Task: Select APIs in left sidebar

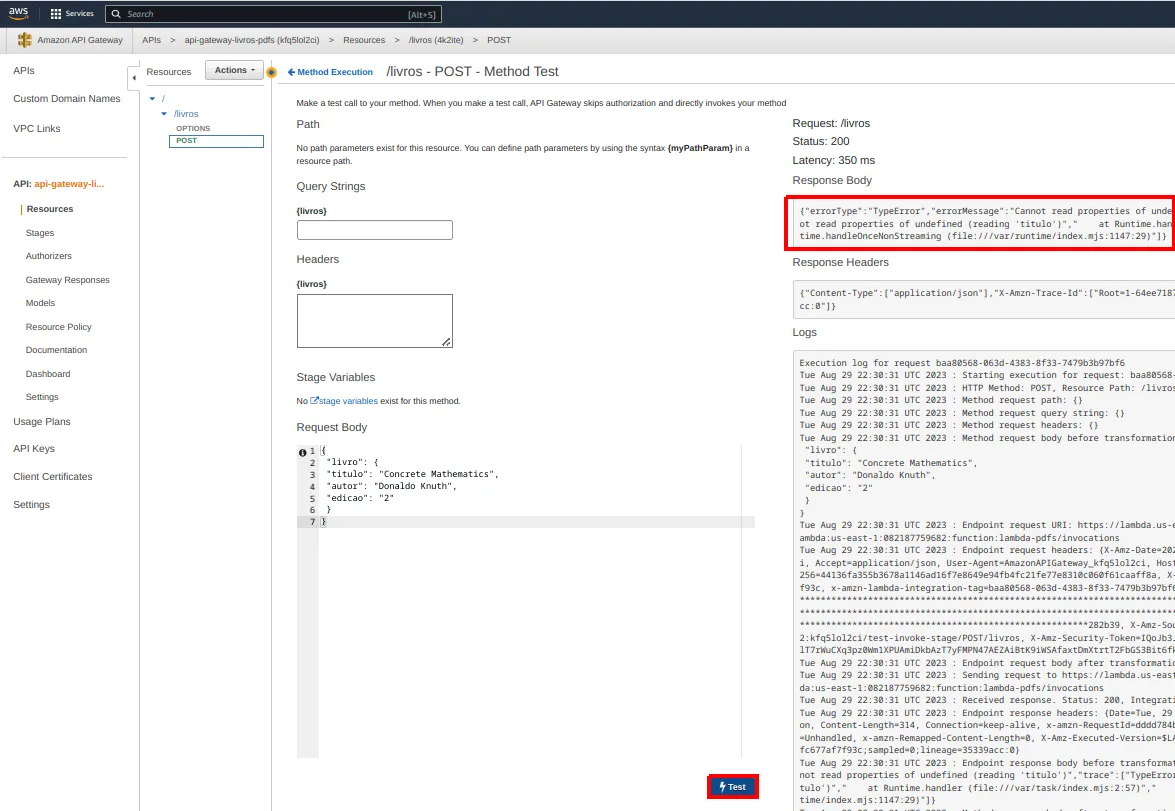Action: coord(24,70)
